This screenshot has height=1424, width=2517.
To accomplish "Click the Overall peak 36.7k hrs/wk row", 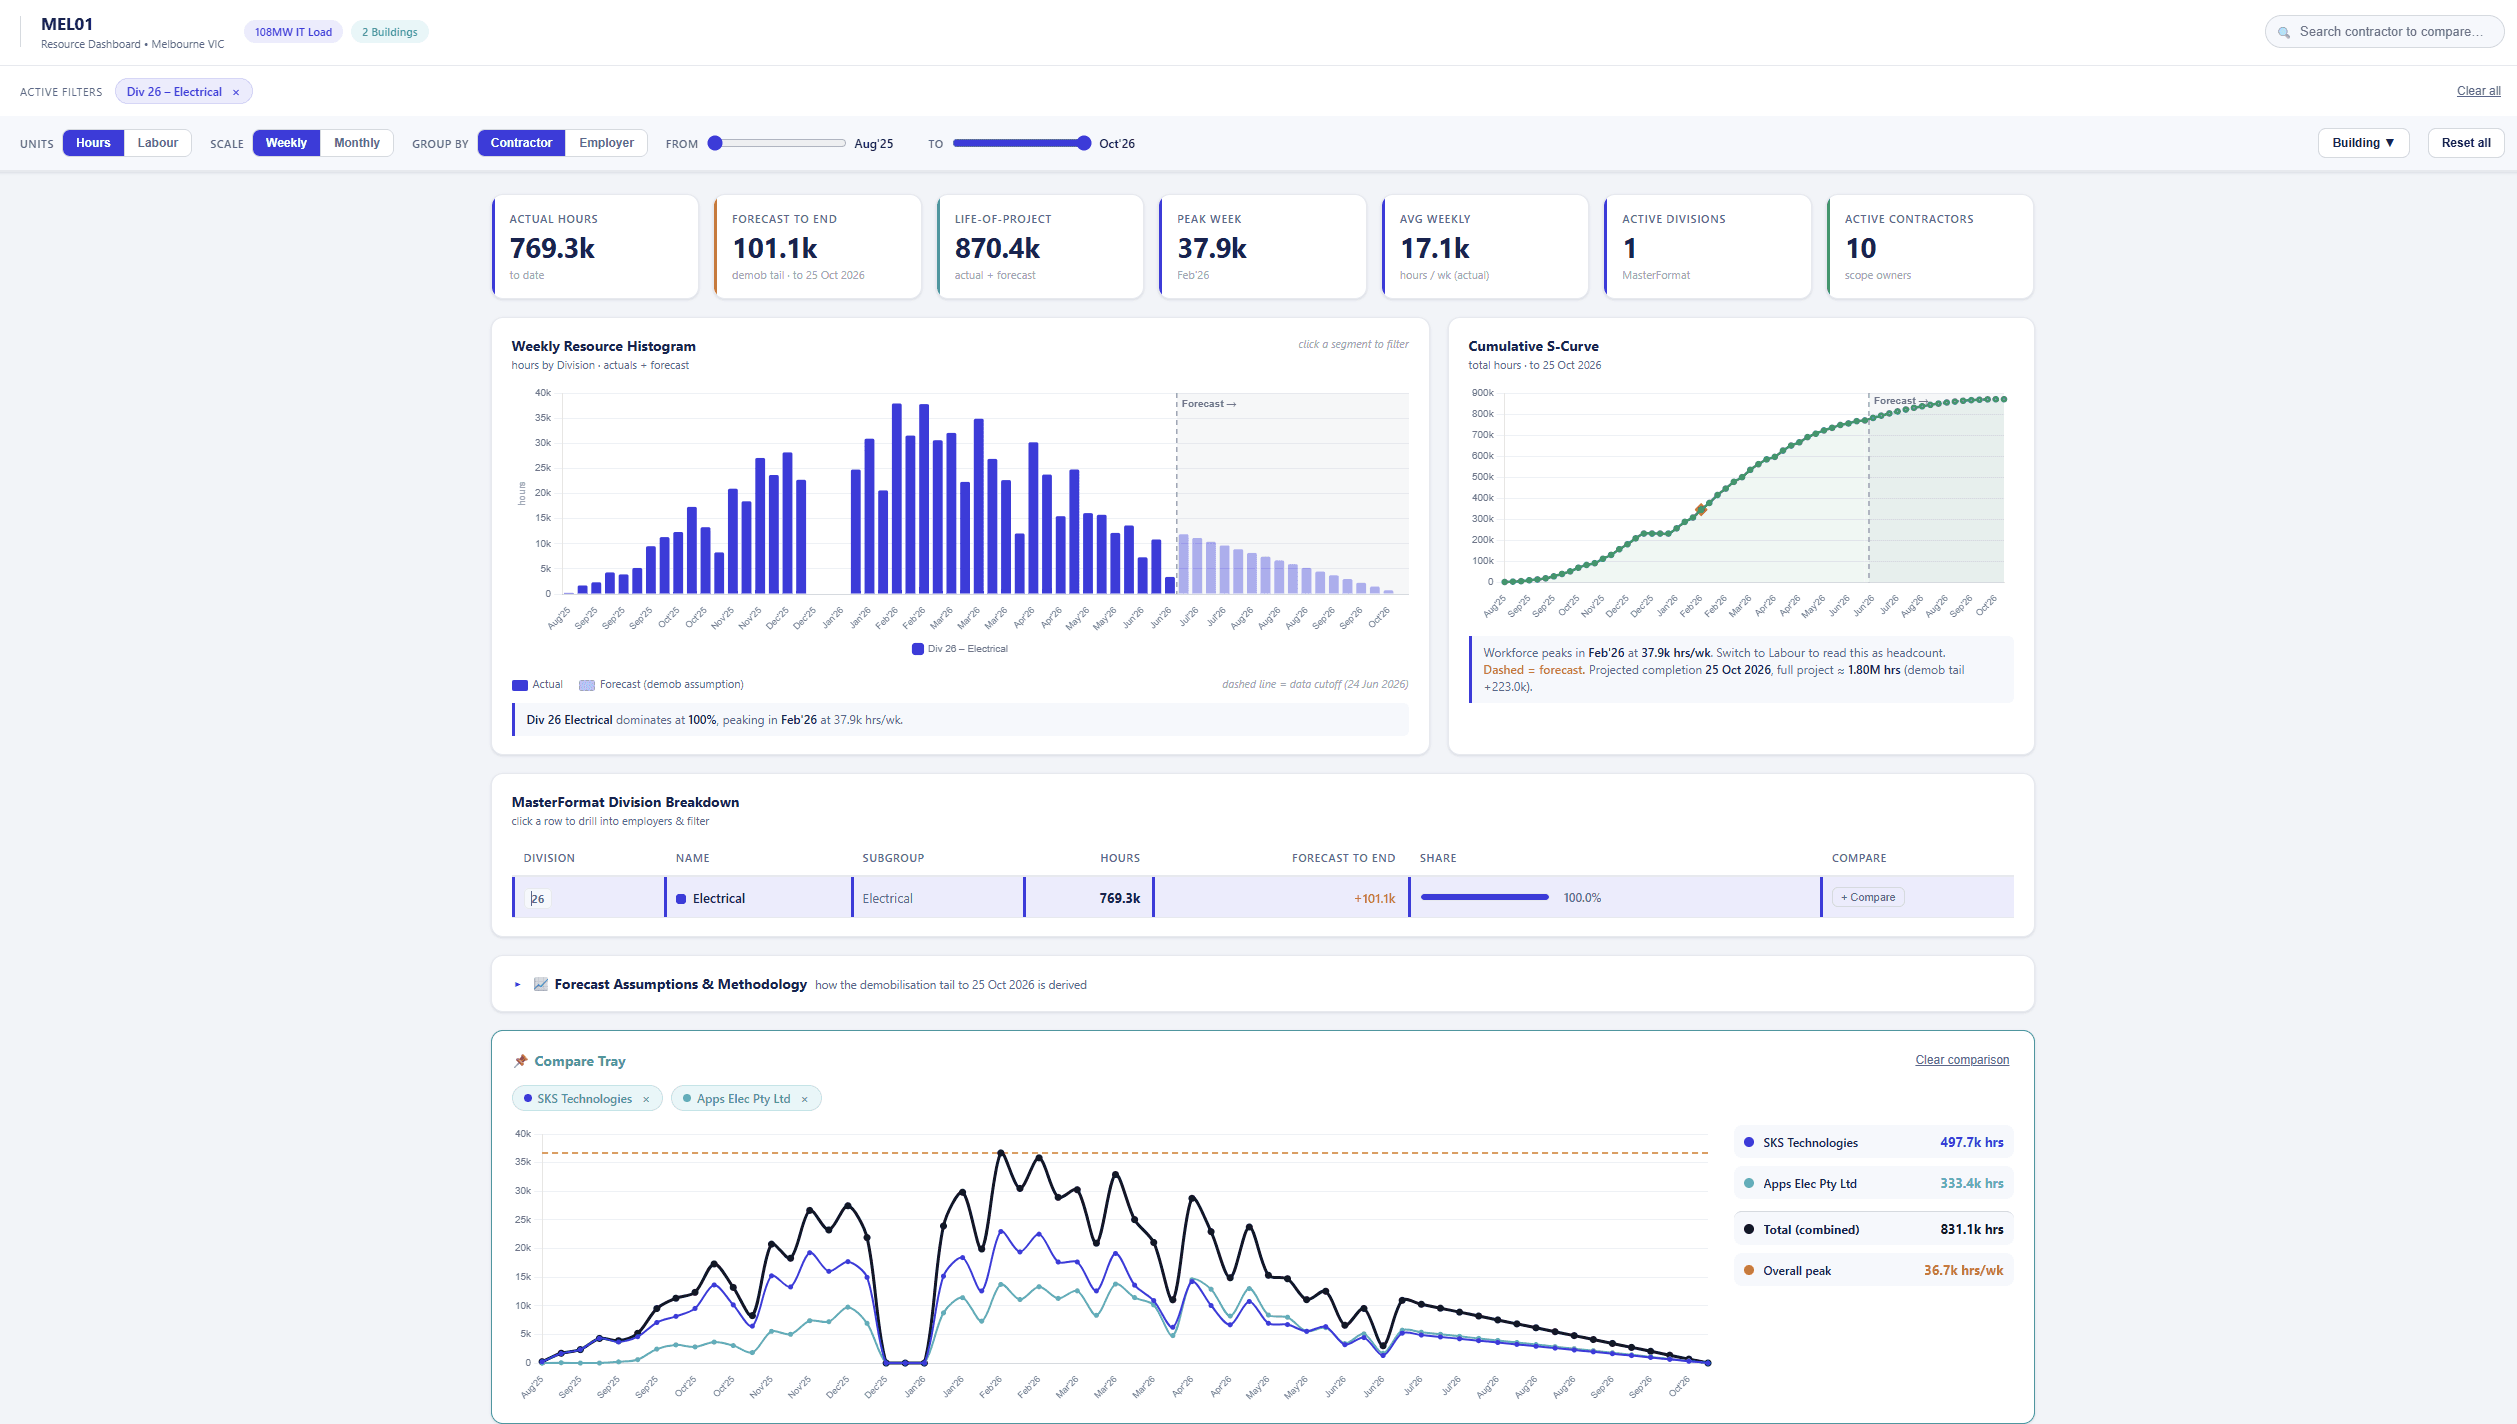I will (1873, 1270).
